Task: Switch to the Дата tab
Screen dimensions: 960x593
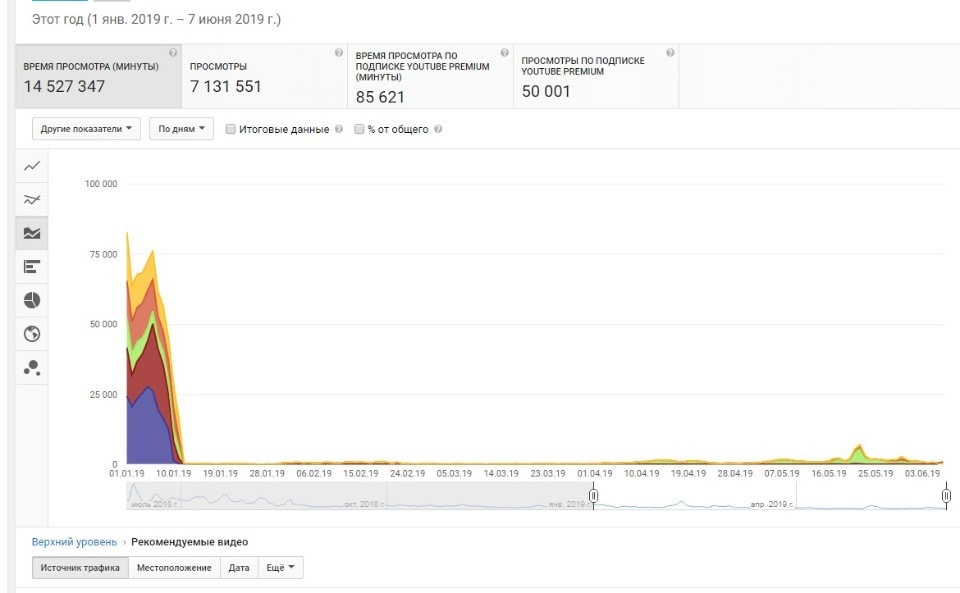Action: click(239, 567)
